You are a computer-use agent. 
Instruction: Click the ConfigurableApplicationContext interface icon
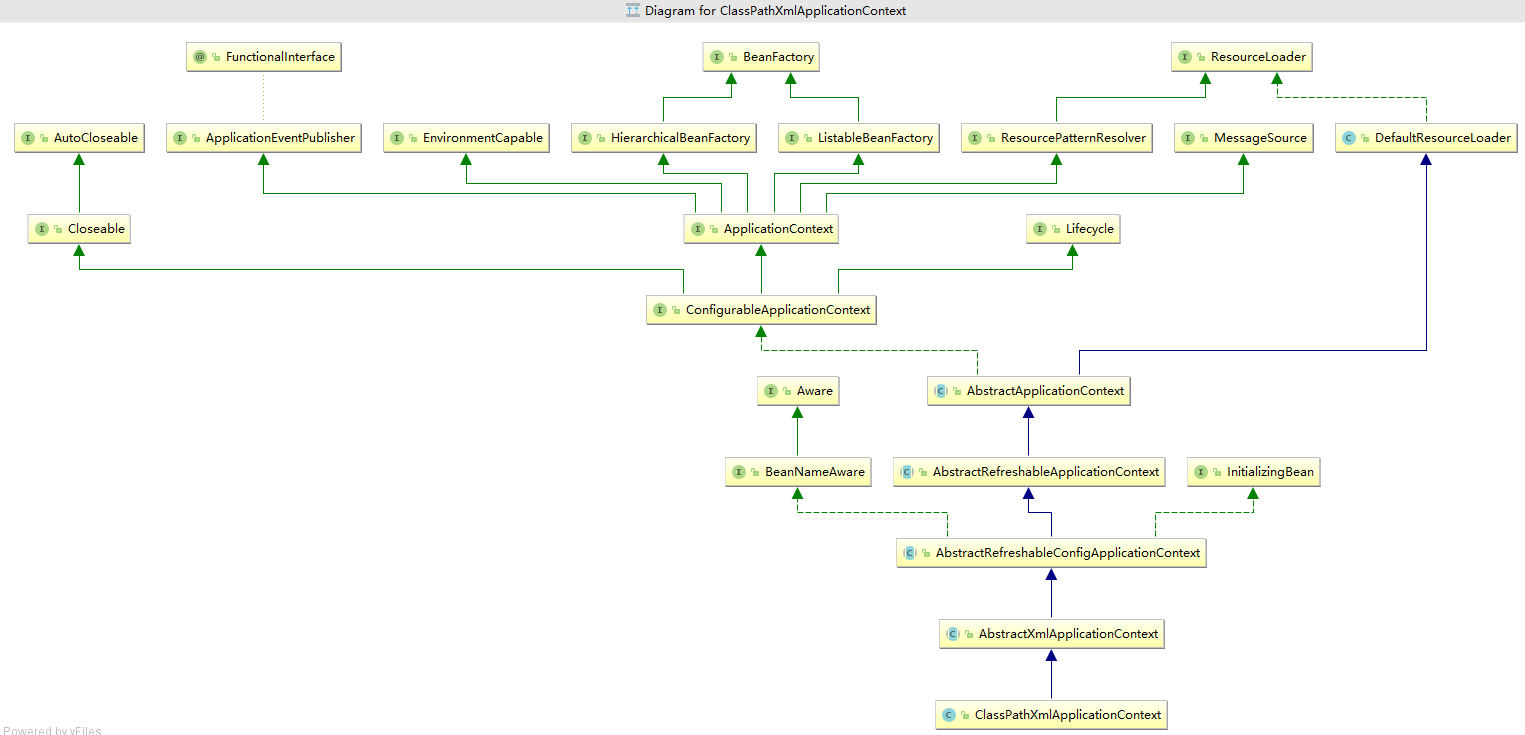tap(660, 310)
